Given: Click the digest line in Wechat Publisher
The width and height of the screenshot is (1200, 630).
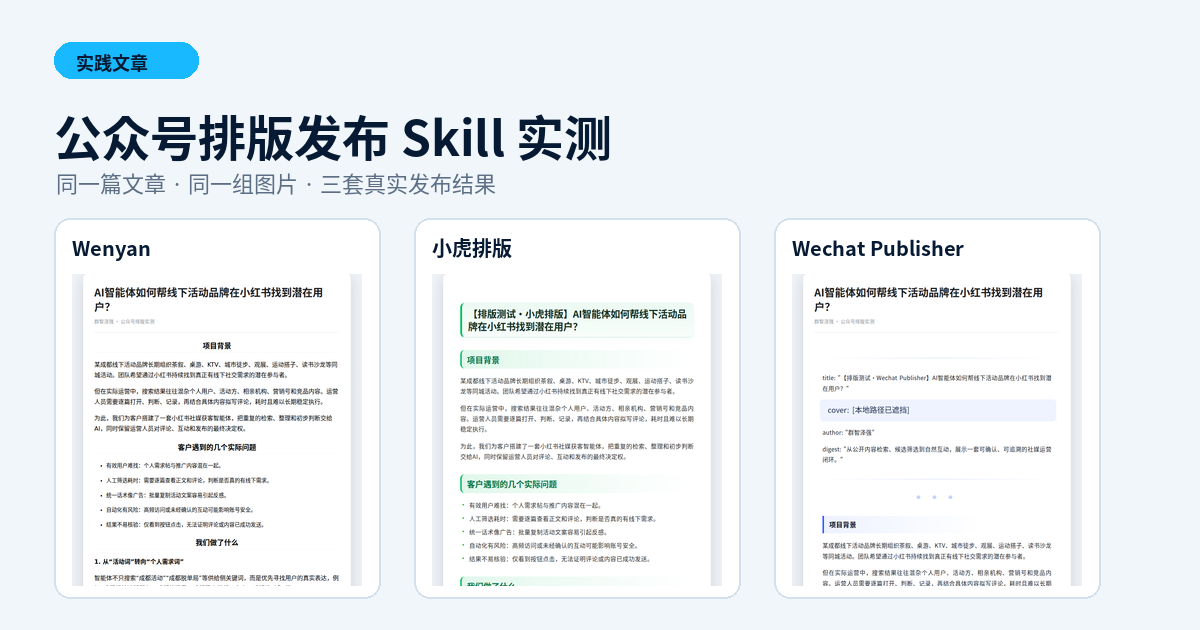Looking at the screenshot, I should tap(938, 454).
